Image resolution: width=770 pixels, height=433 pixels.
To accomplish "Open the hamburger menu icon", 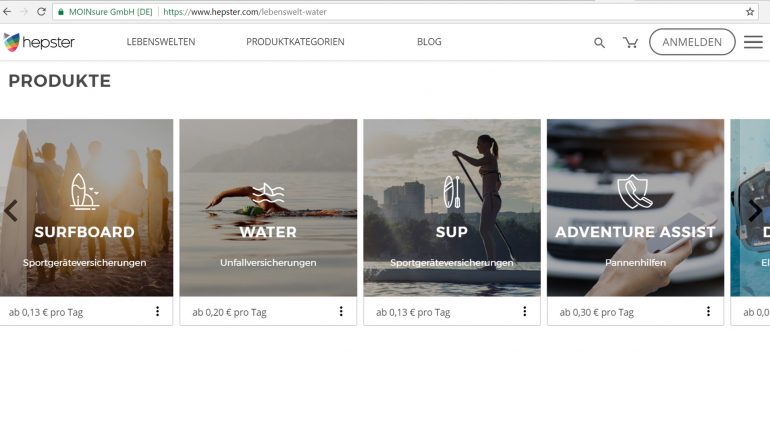I will (x=753, y=42).
